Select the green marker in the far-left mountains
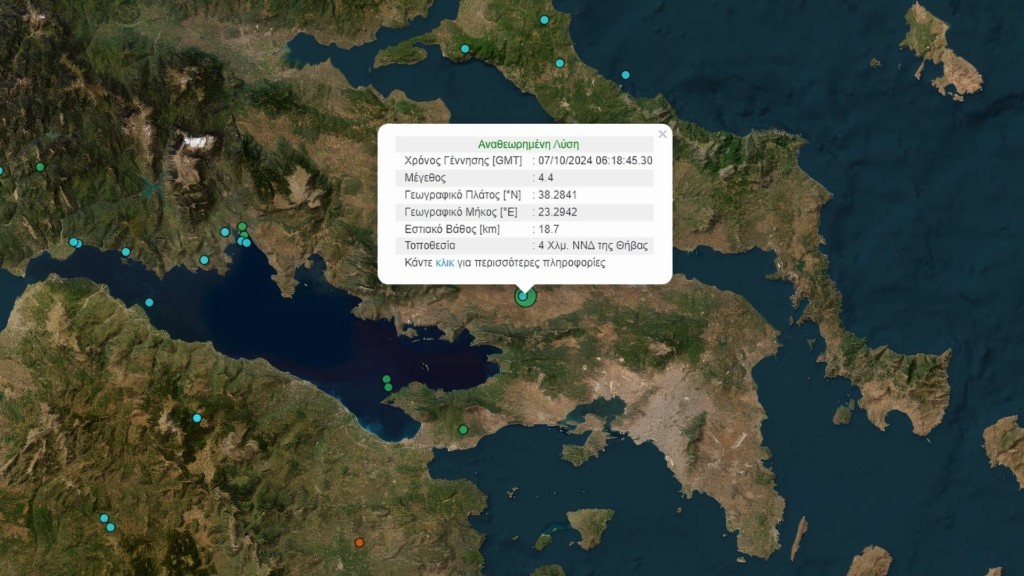The width and height of the screenshot is (1024, 576). (40, 167)
